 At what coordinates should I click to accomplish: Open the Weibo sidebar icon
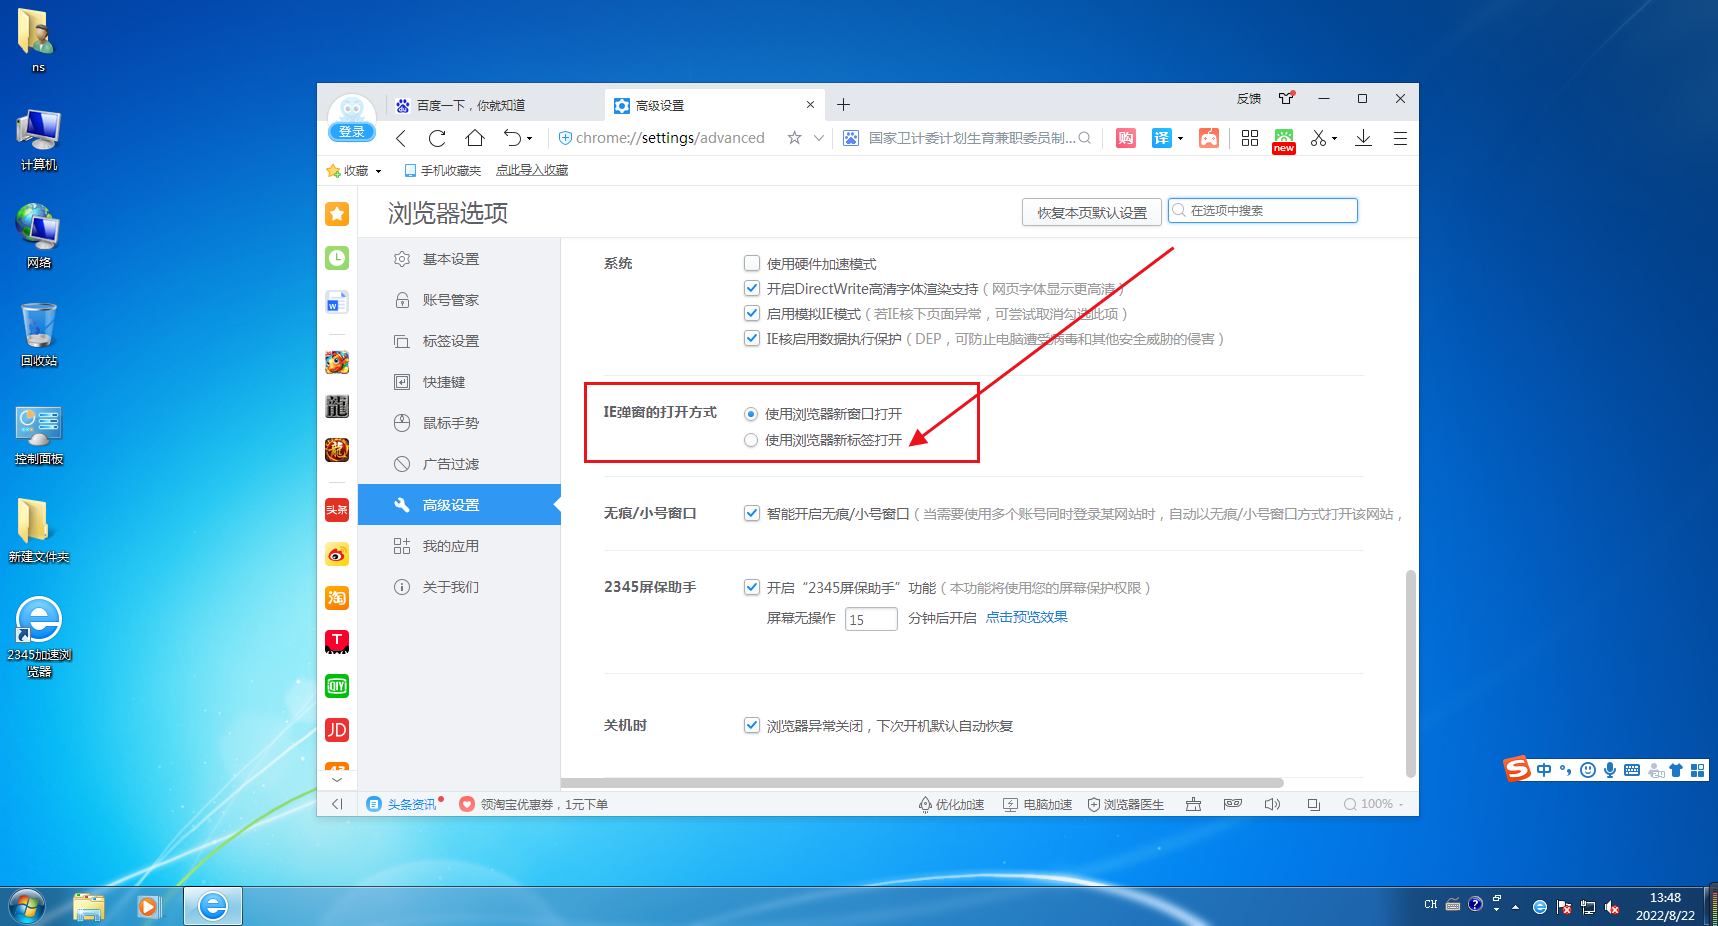[337, 554]
